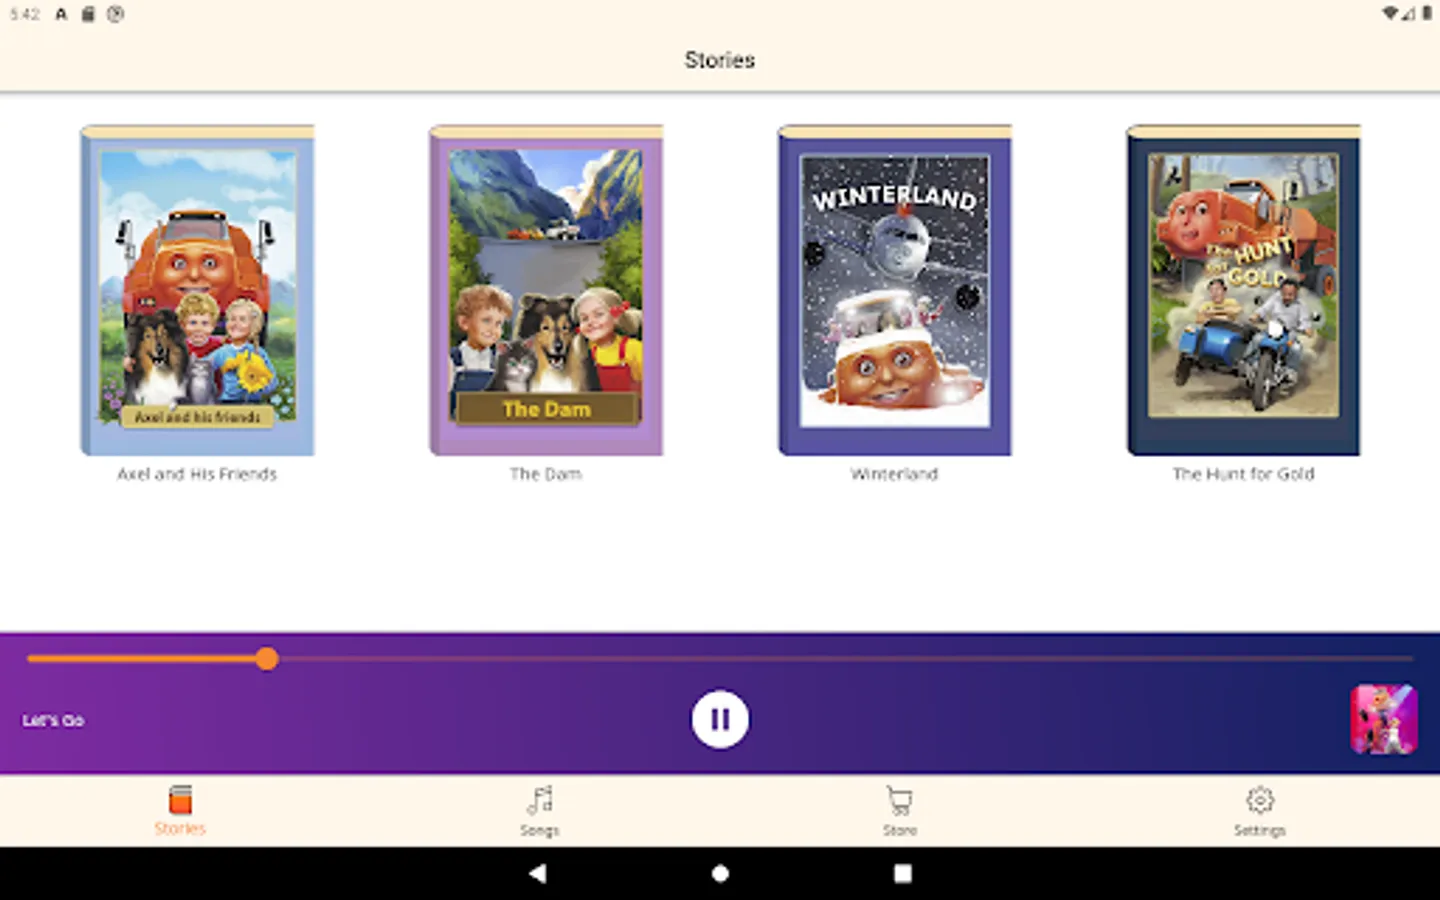Click the battery icon in status bar
This screenshot has width=1440, height=900.
[x=1427, y=14]
